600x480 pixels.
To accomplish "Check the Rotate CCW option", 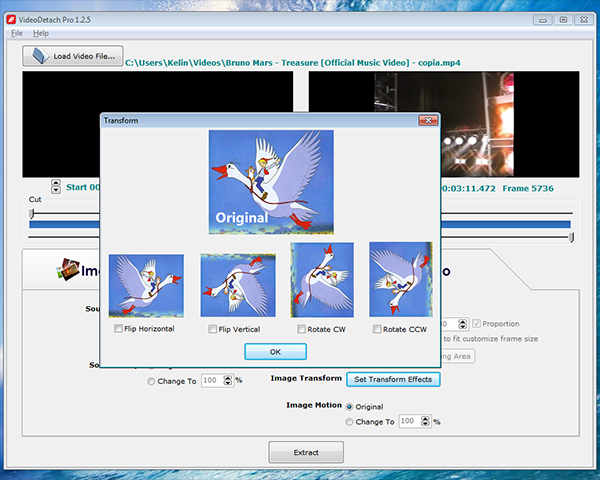I will 377,329.
